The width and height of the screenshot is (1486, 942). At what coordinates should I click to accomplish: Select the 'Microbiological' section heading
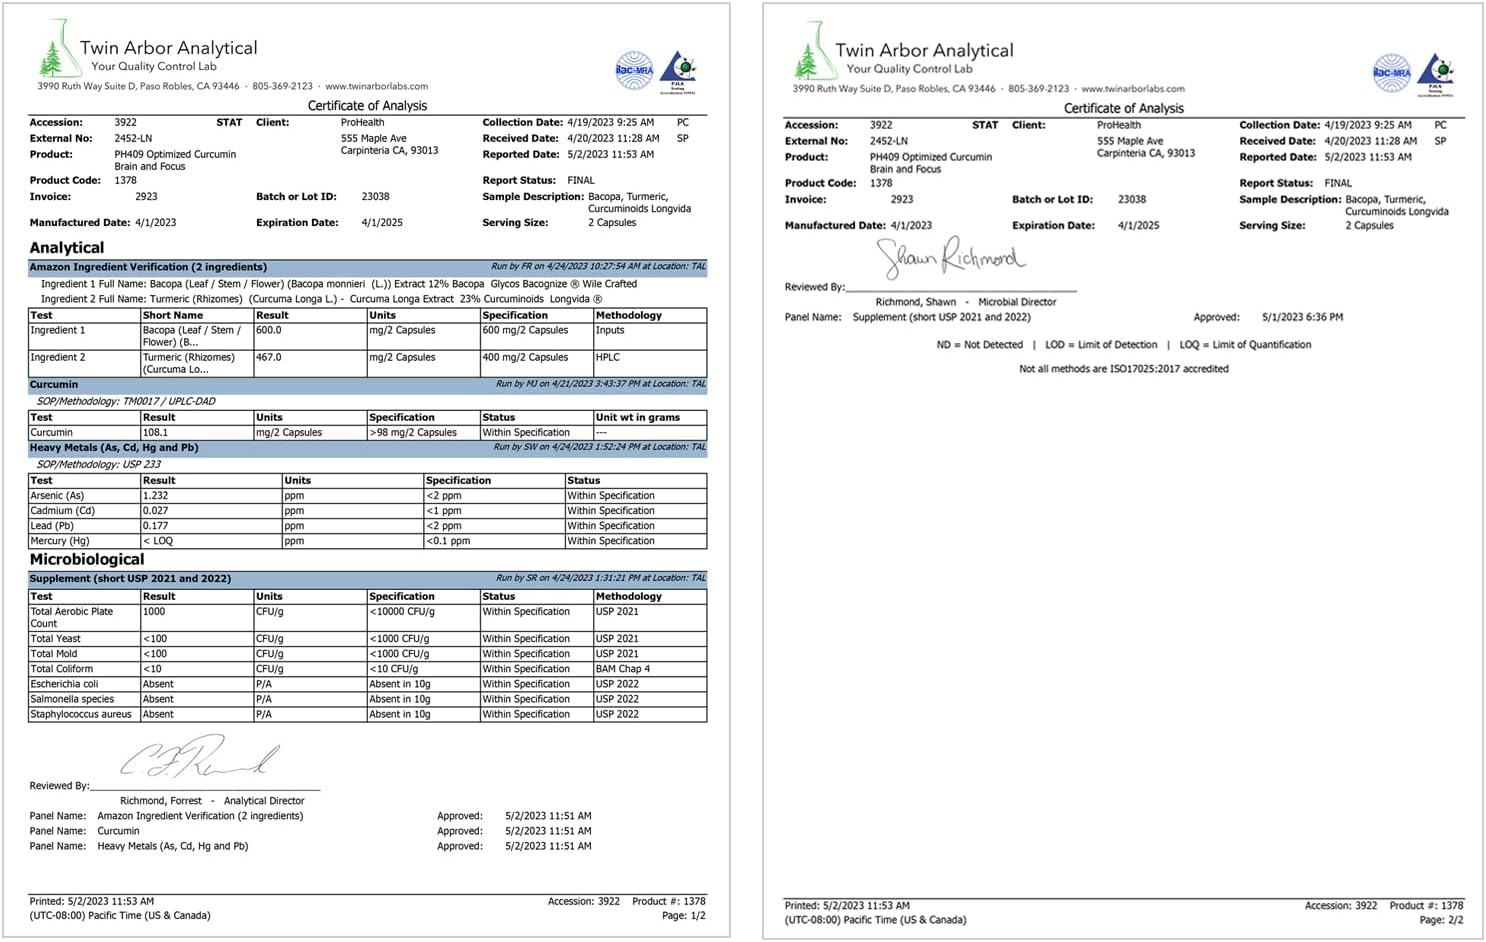[87, 560]
